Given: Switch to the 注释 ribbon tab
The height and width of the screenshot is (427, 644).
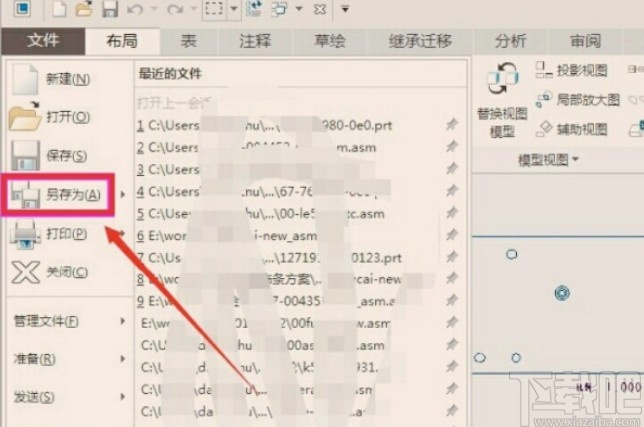Looking at the screenshot, I should tap(255, 41).
